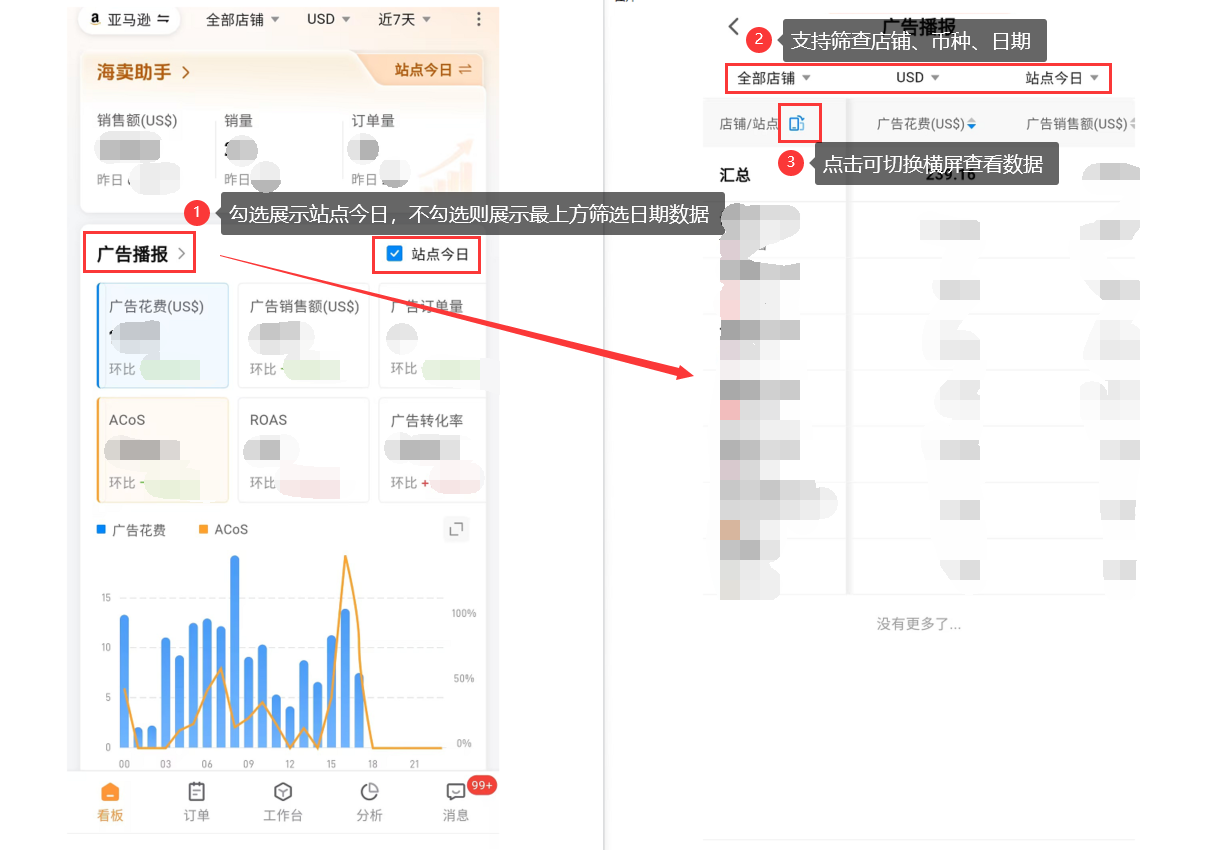Sort by 广告花费(US$) column
This screenshot has height=850, width=1224.
pyautogui.click(x=927, y=124)
